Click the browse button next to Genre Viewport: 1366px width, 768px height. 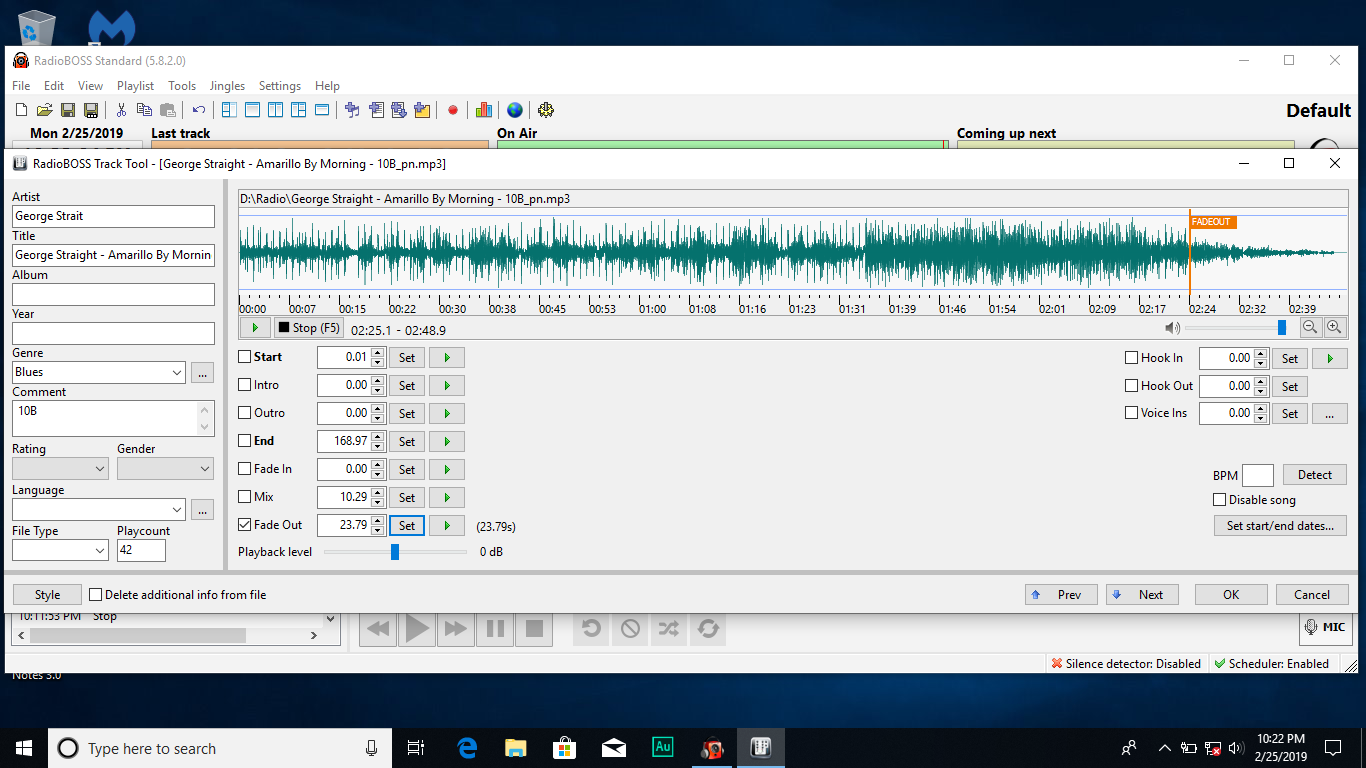(x=202, y=372)
